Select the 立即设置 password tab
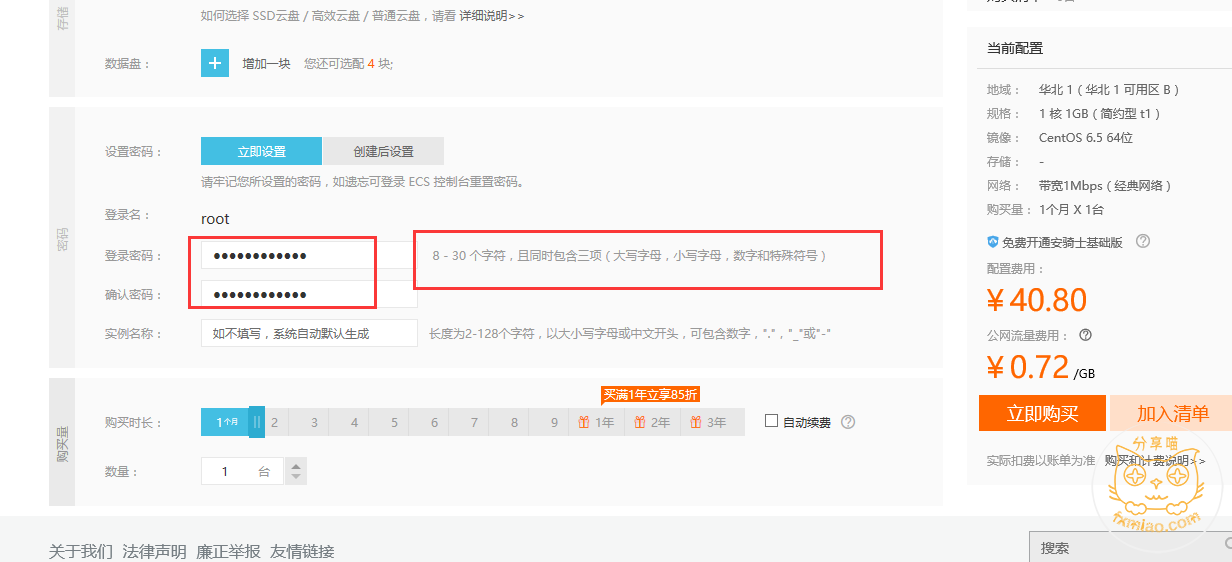This screenshot has width=1232, height=562. coord(261,151)
